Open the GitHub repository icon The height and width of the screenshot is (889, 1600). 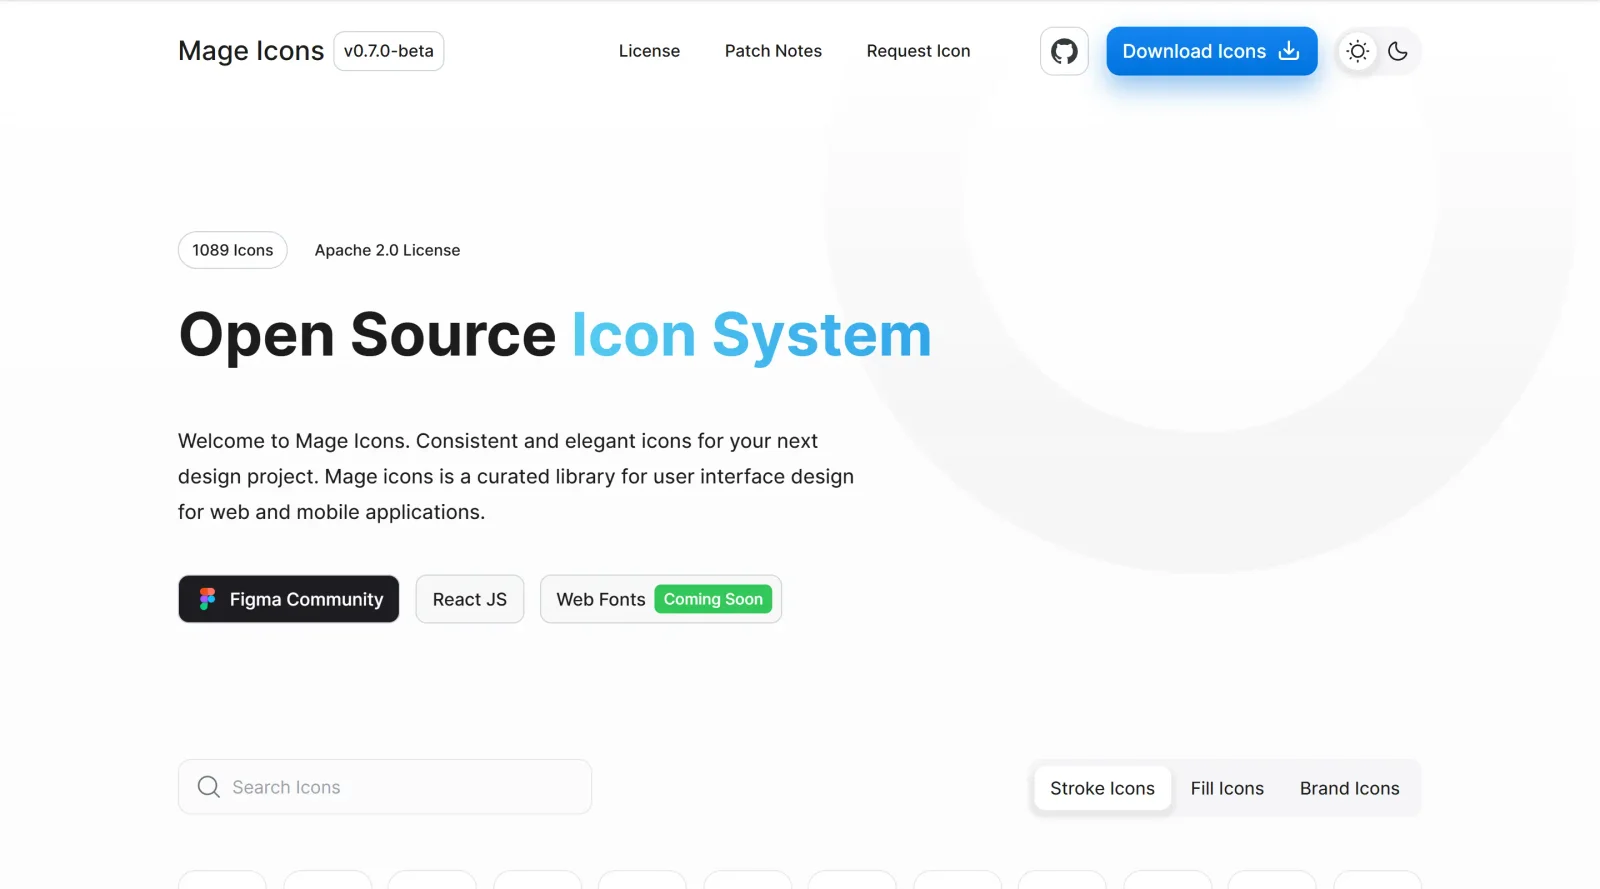[x=1064, y=51]
